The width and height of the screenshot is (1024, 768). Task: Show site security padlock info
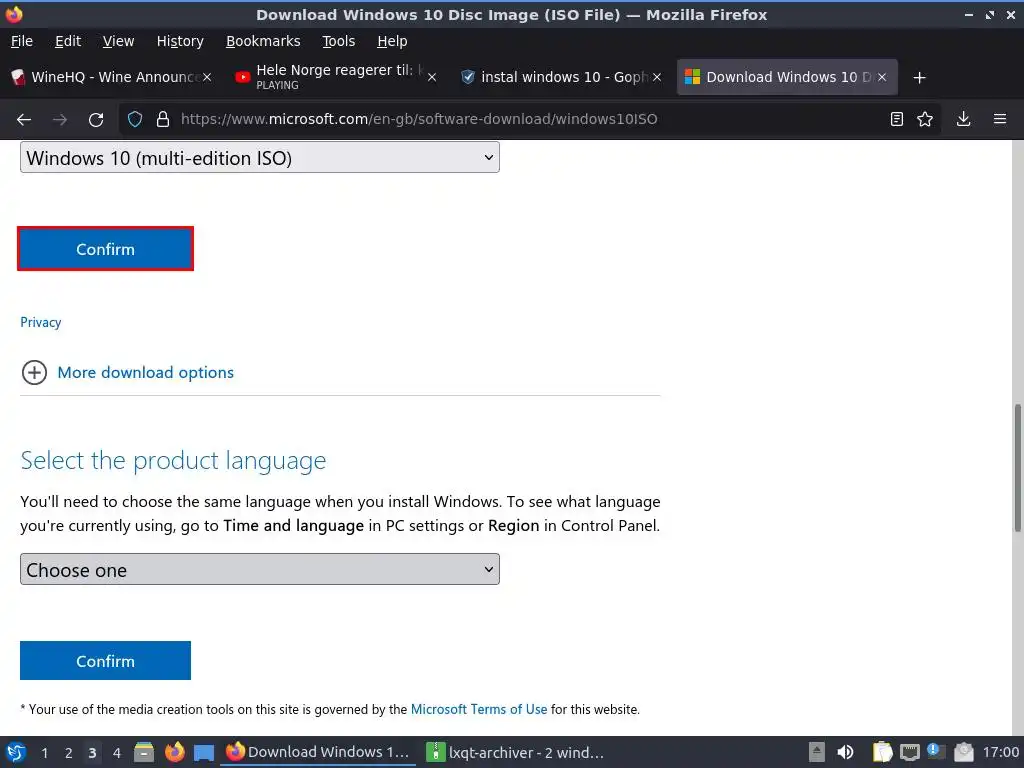(x=163, y=119)
